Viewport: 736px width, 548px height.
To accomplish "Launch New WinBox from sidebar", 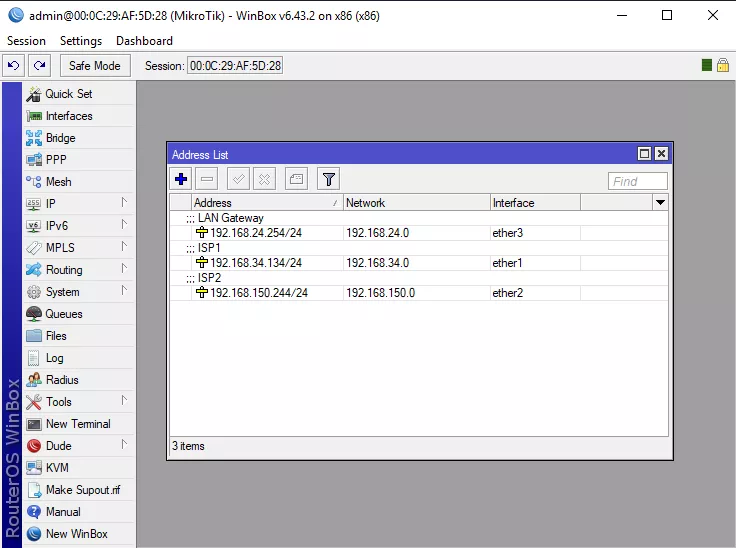I will 79,534.
